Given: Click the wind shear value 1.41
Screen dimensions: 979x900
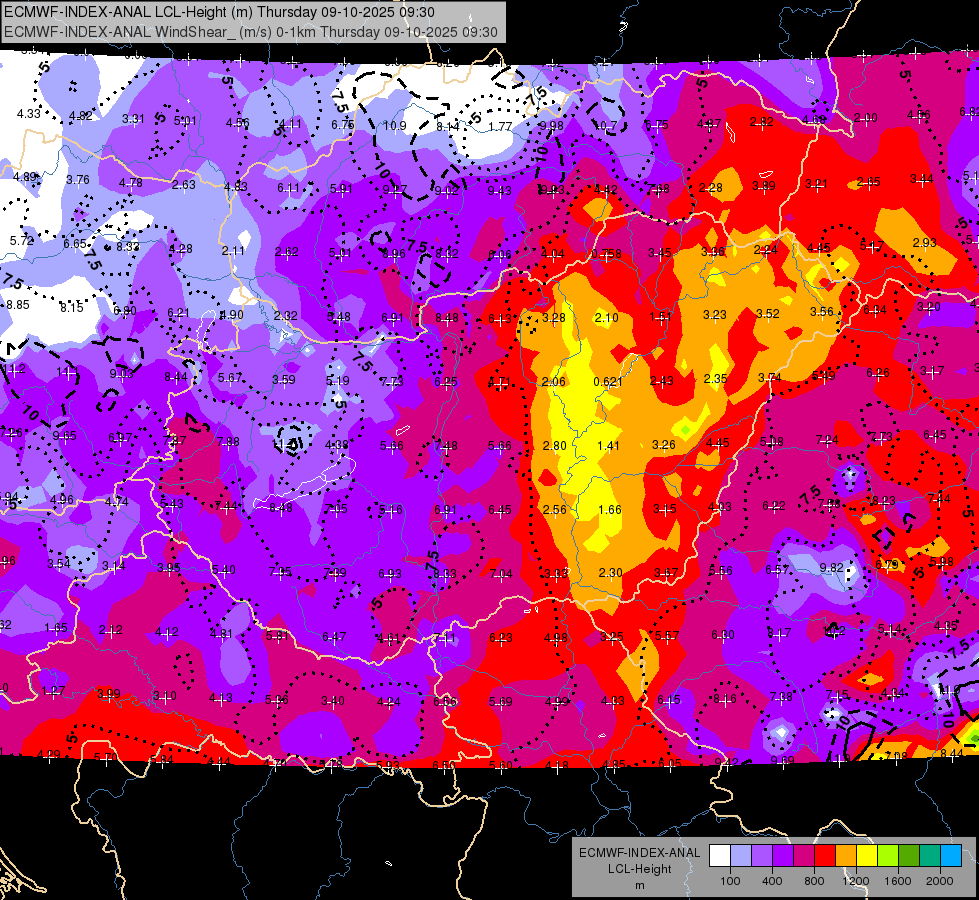Looking at the screenshot, I should (608, 446).
